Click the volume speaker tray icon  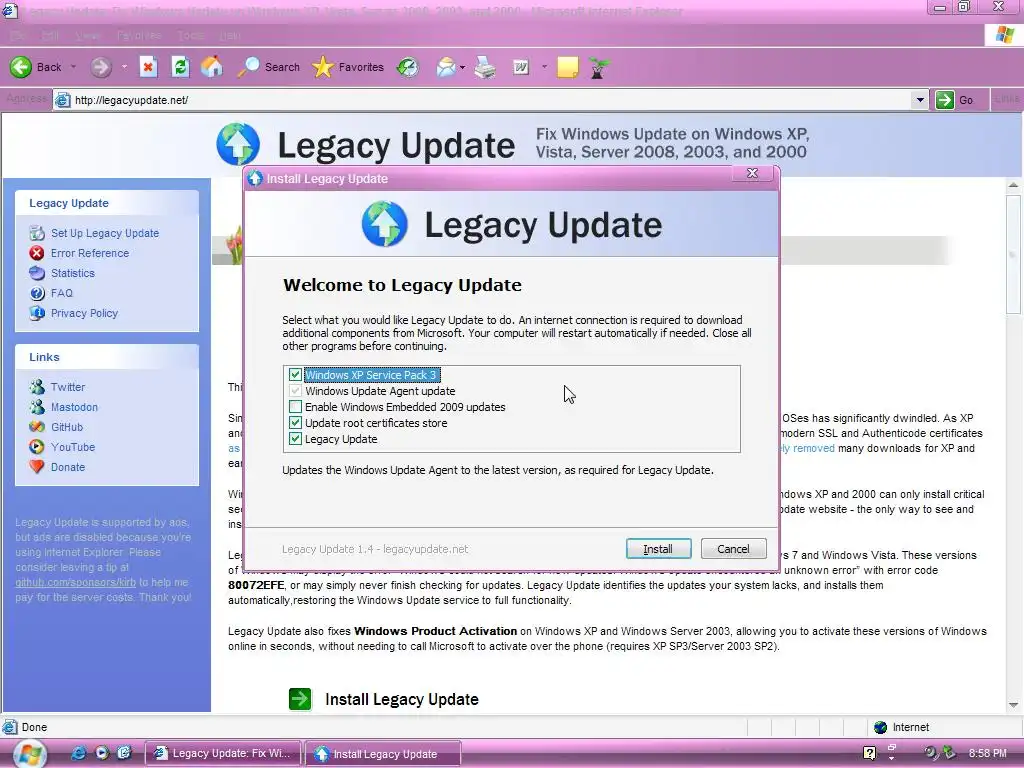[930, 753]
